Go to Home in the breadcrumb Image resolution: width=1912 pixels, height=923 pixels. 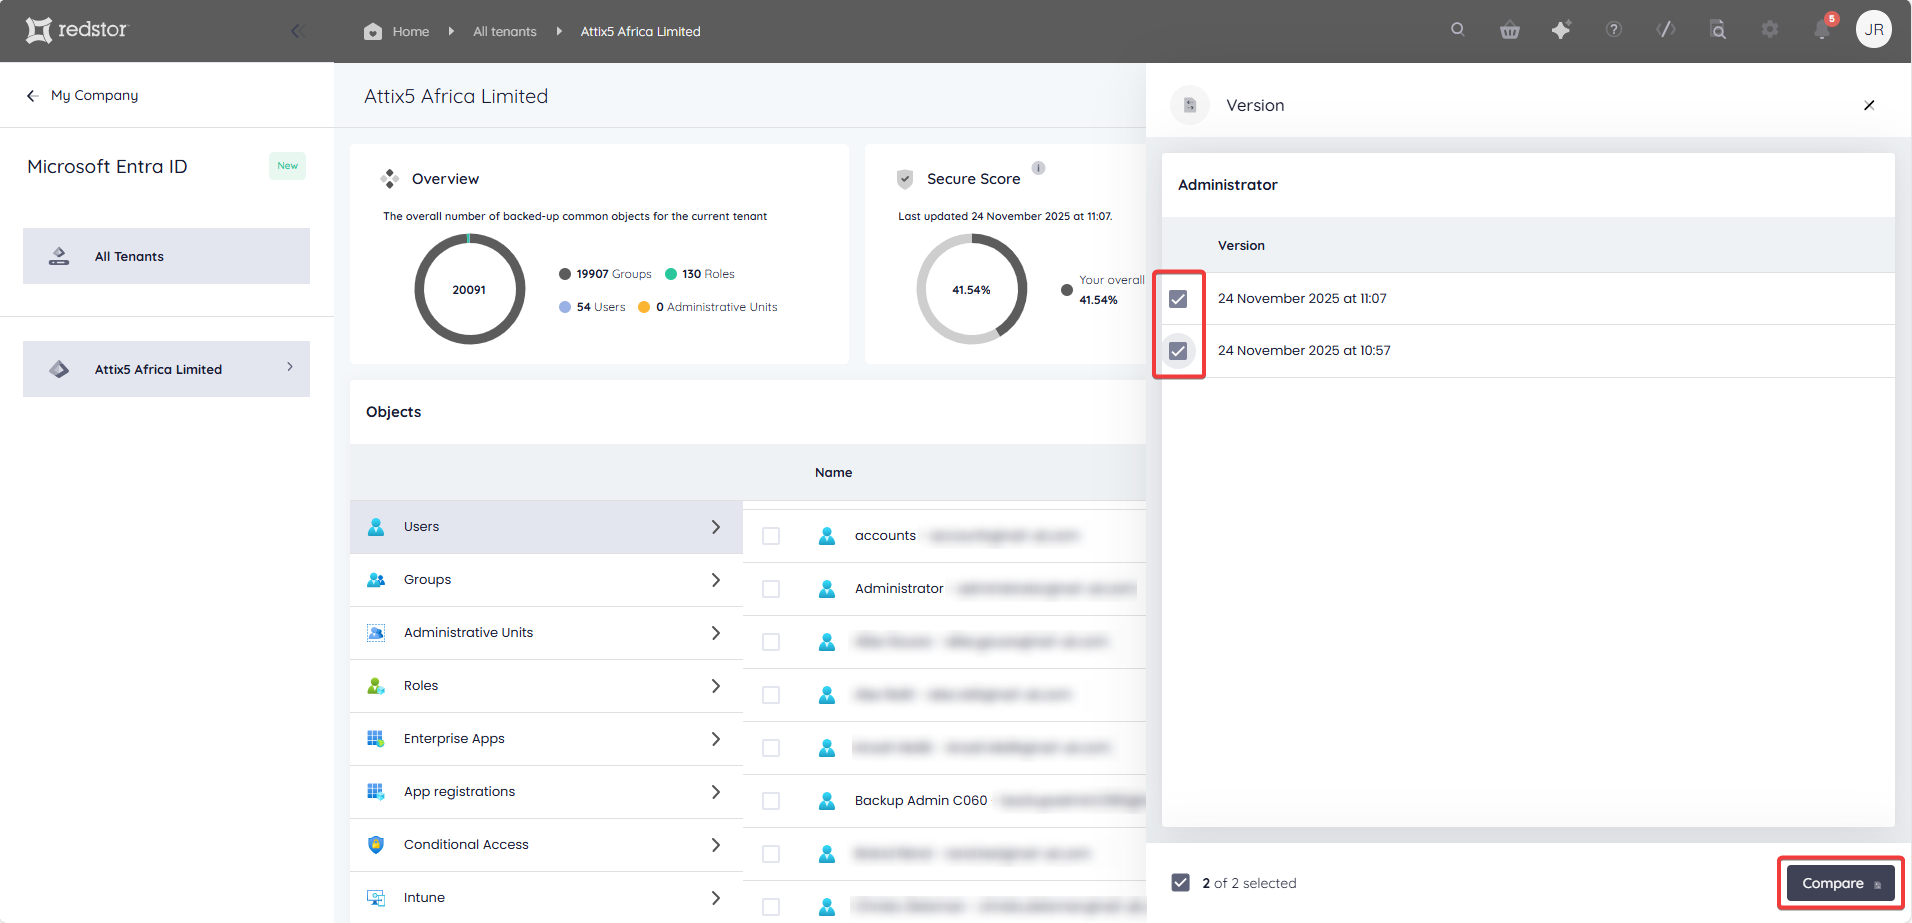pos(411,32)
